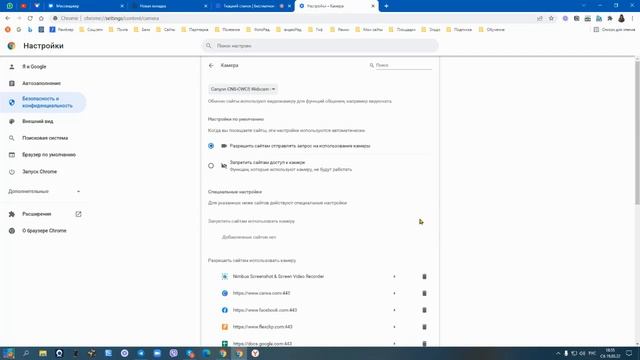
Task: Select radio option allowing sites to request camera
Action: 211,146
